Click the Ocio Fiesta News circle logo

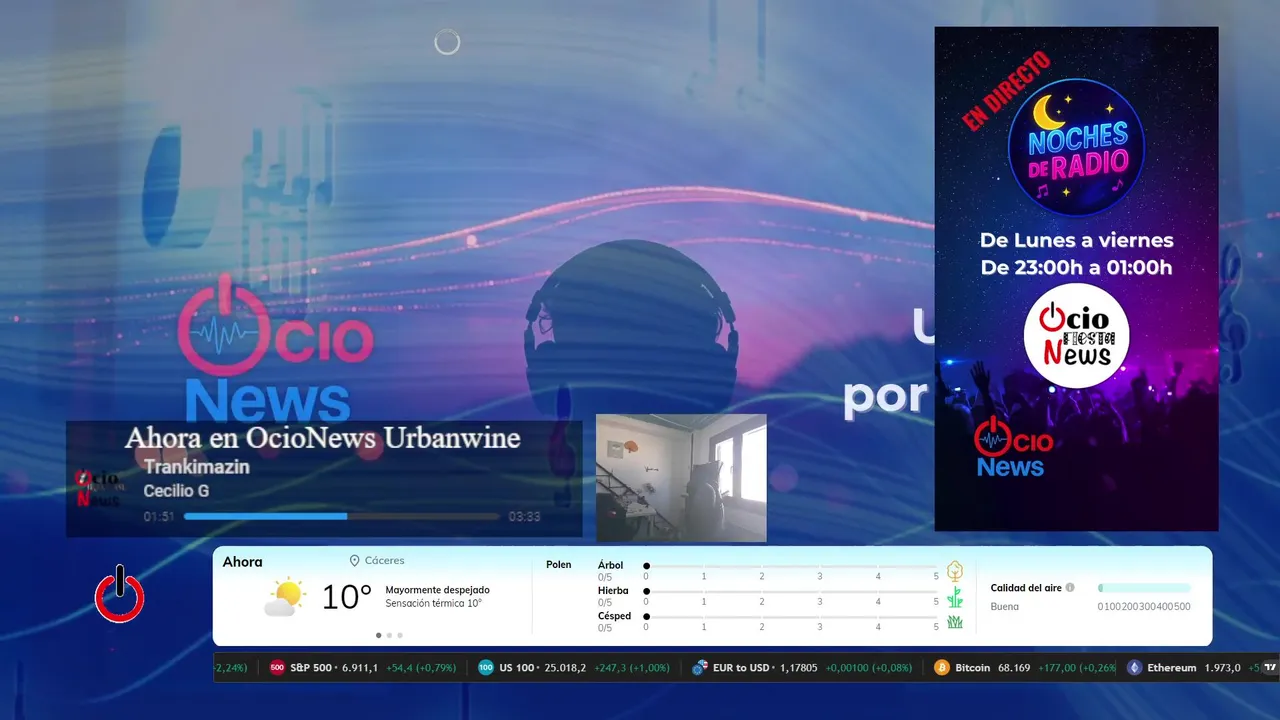(1076, 336)
